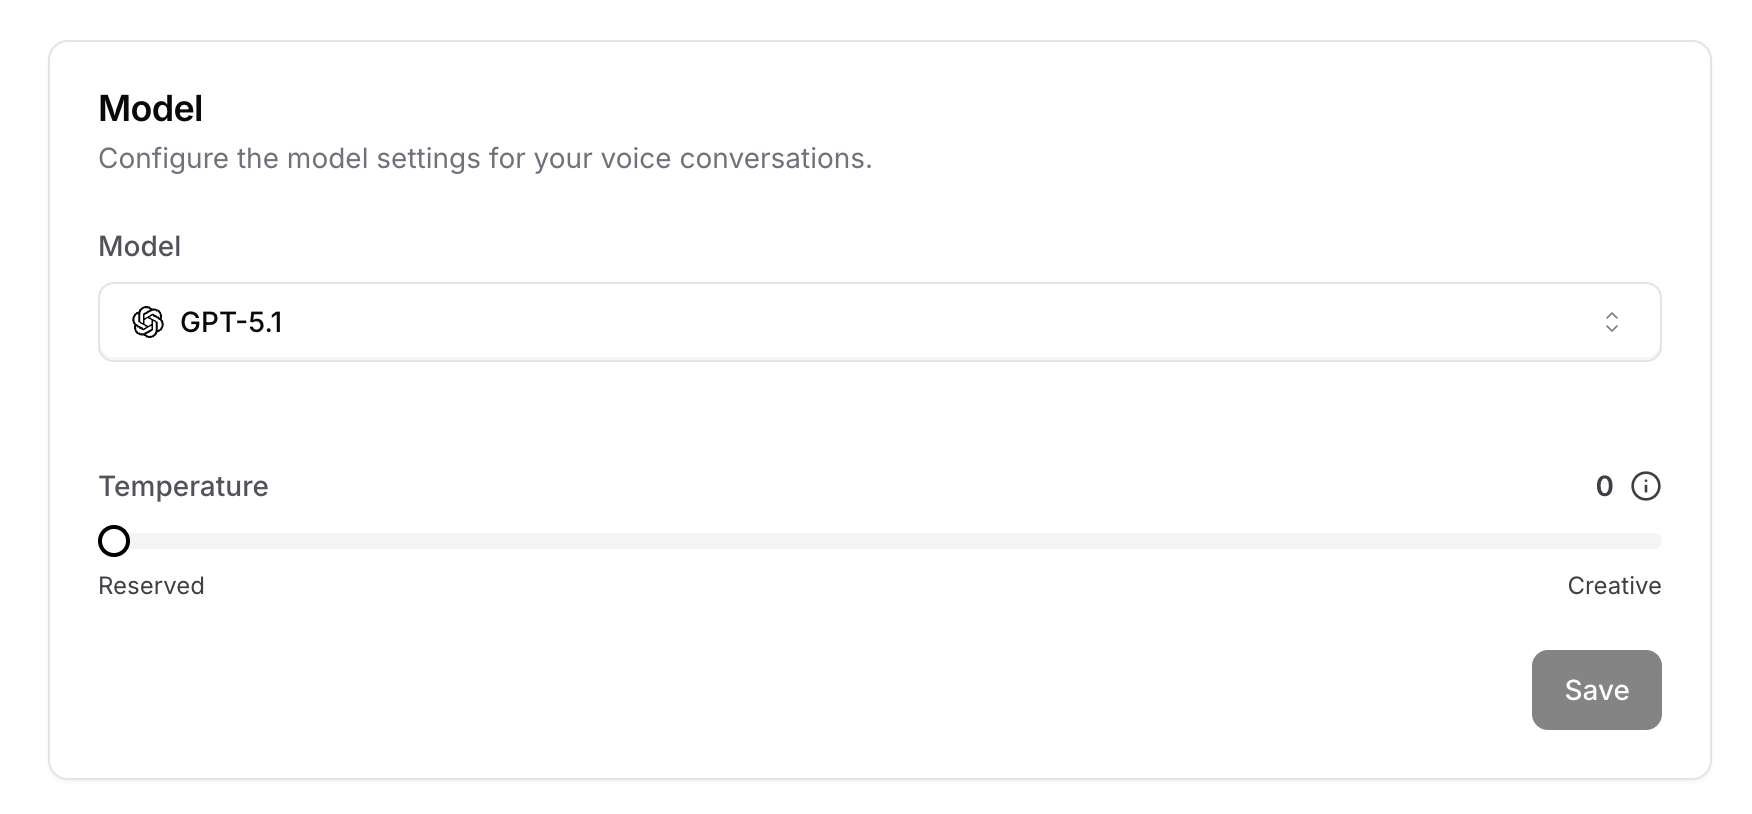Click the Model section heading

pyautogui.click(x=150, y=108)
